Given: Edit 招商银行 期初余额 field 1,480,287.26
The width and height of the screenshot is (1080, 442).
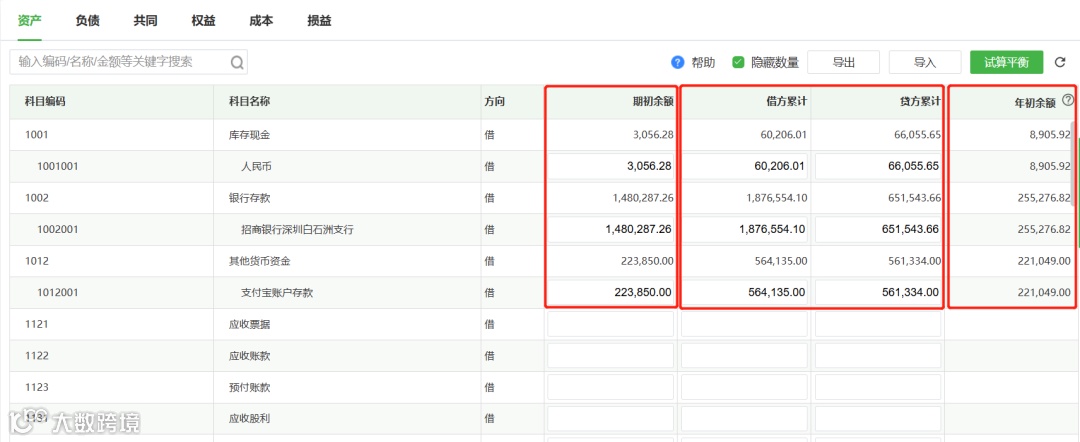Looking at the screenshot, I should pos(611,230).
